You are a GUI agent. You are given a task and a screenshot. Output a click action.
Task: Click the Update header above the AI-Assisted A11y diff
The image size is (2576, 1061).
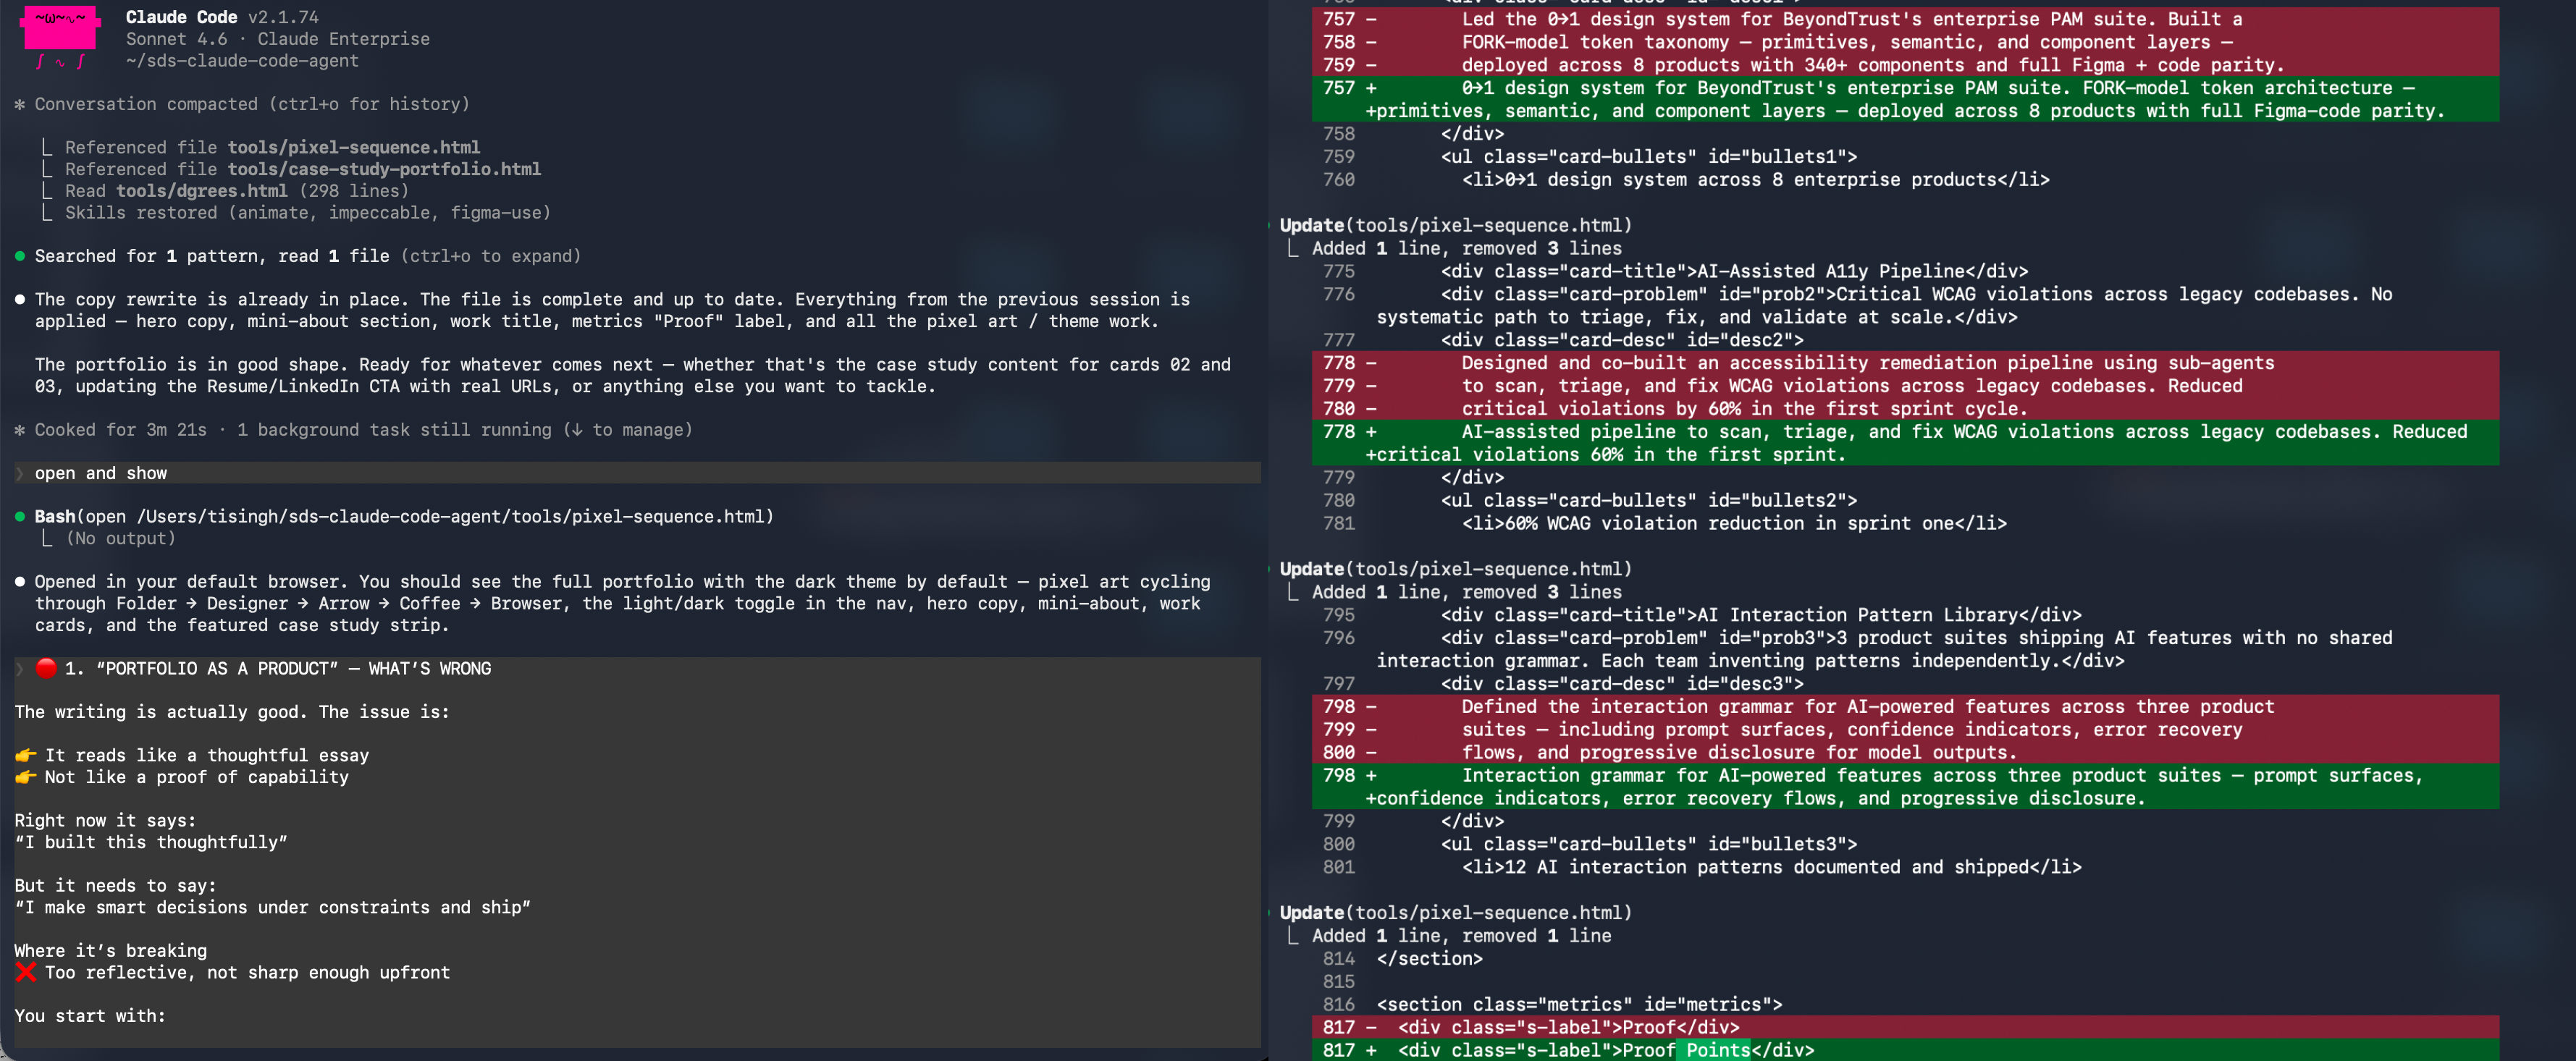tap(1455, 225)
